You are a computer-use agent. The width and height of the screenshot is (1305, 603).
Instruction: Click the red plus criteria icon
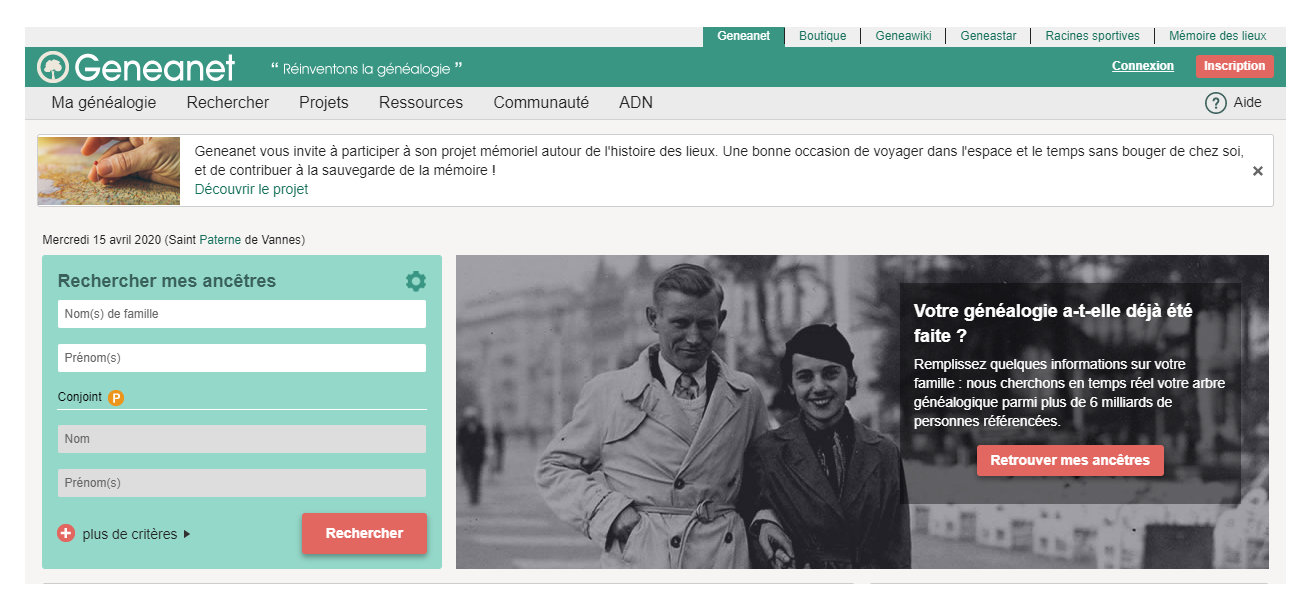(x=66, y=534)
